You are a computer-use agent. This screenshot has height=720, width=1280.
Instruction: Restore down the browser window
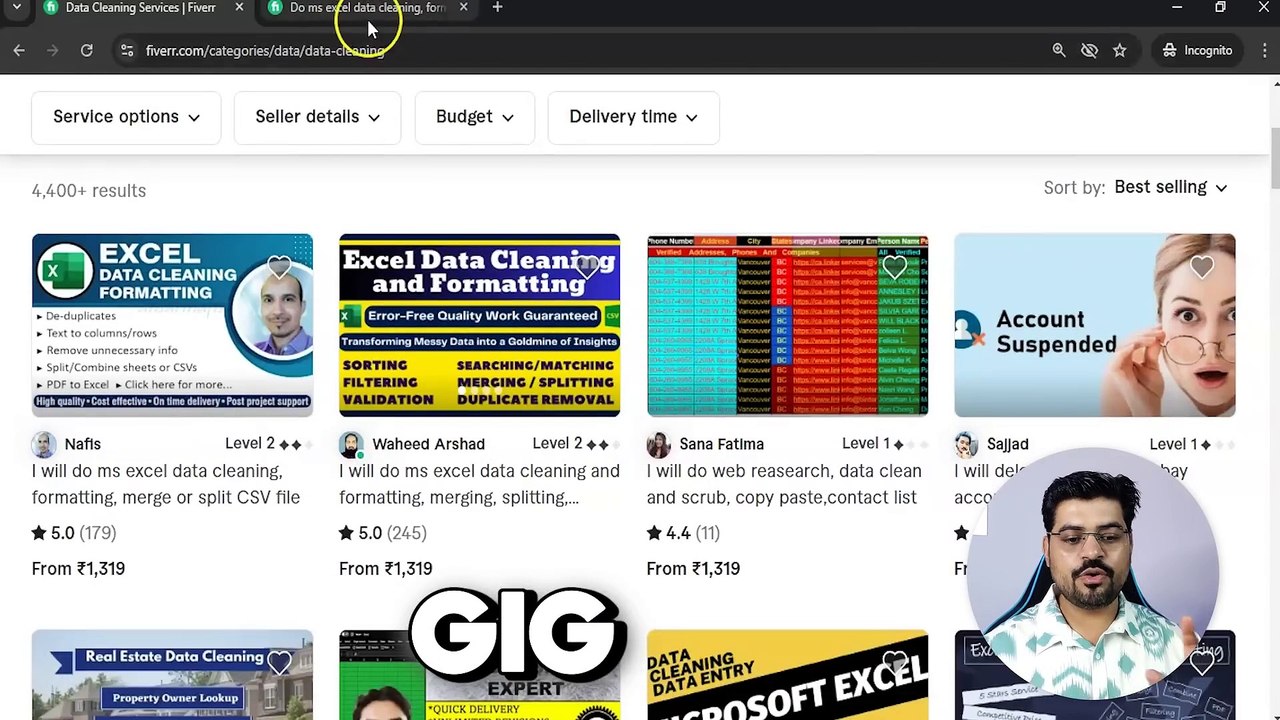(1220, 8)
